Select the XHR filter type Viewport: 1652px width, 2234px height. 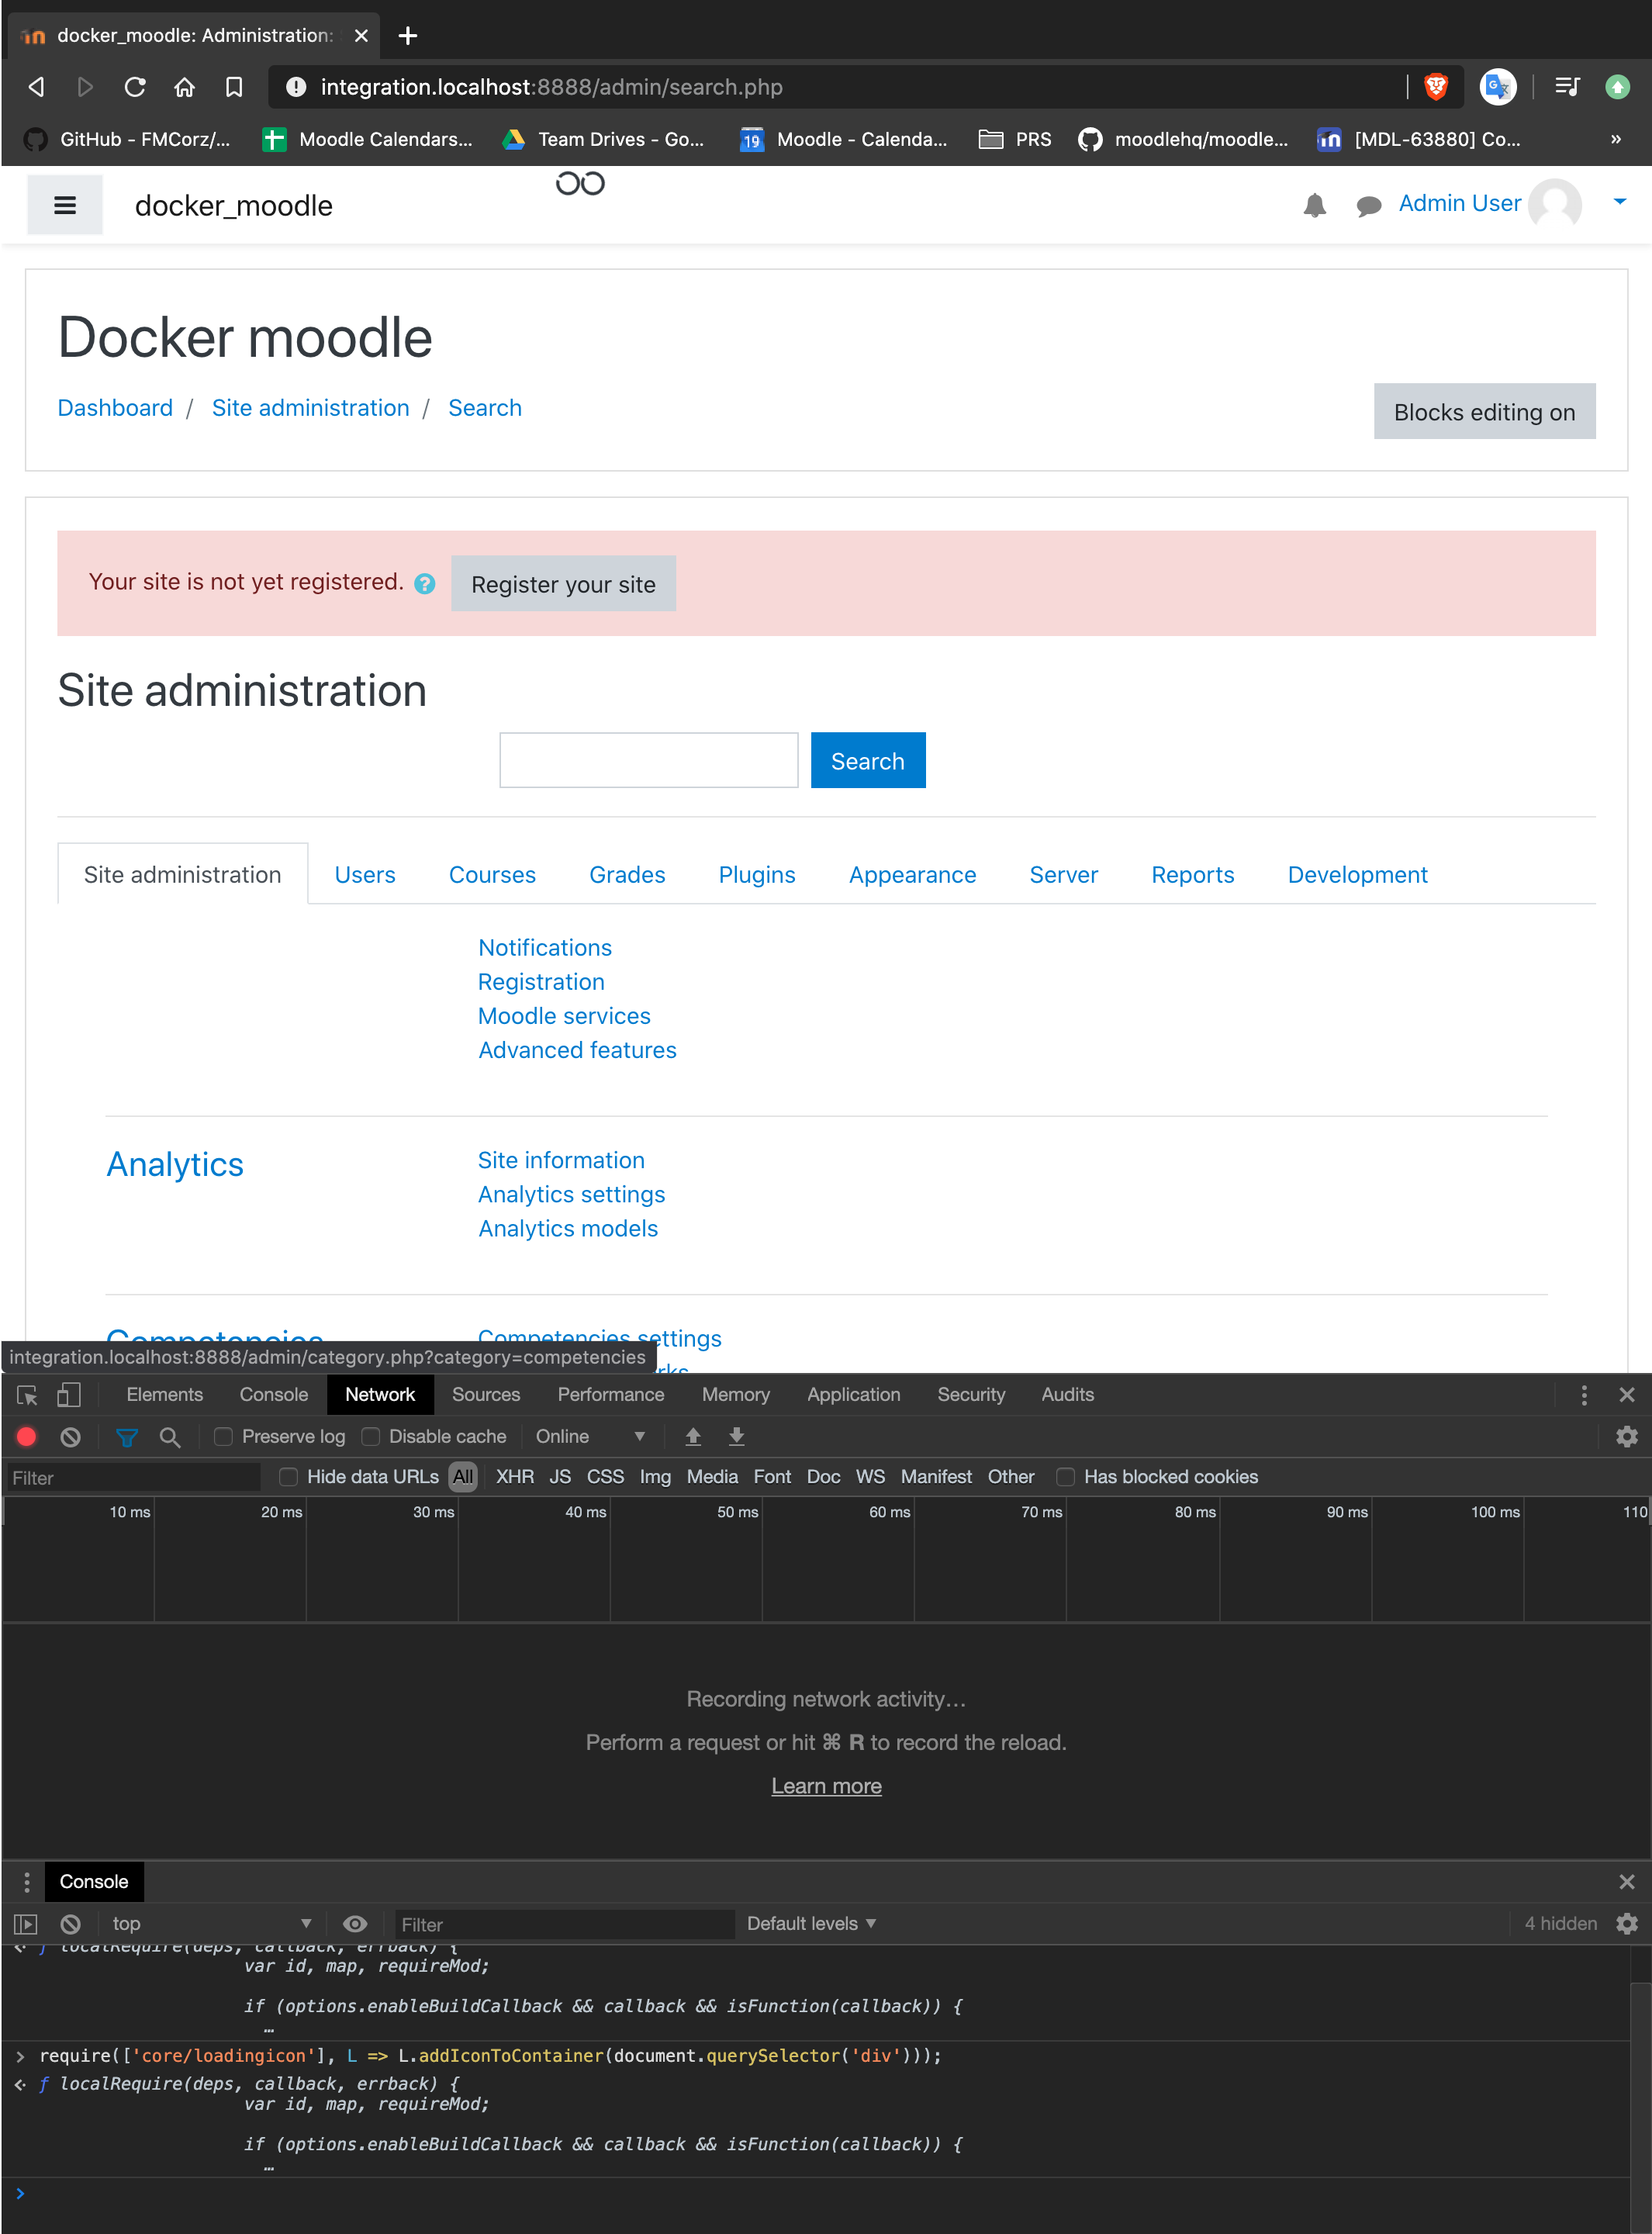515,1477
